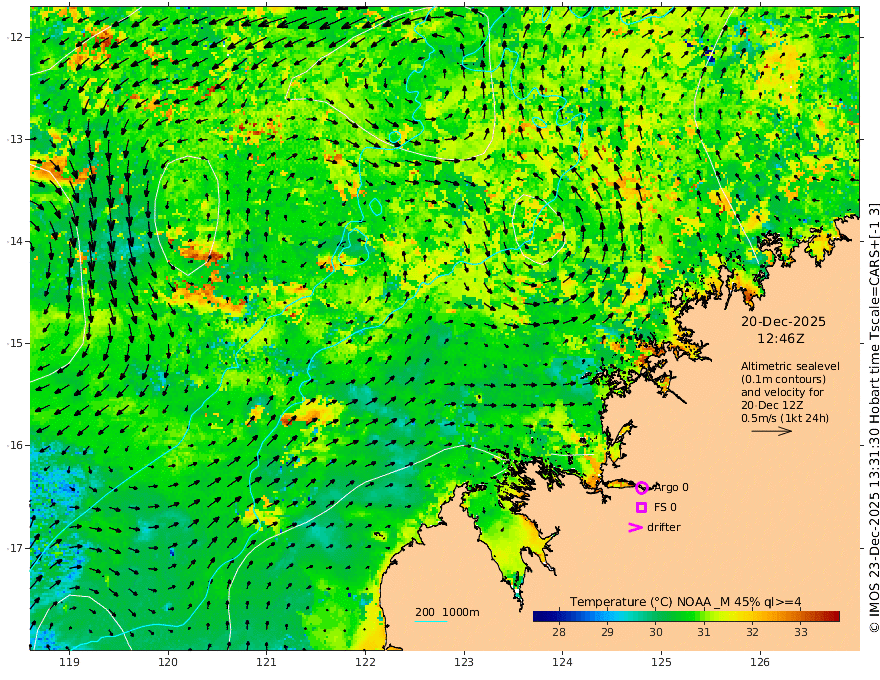Click the 28 tick on the colorbar

[x=558, y=632]
